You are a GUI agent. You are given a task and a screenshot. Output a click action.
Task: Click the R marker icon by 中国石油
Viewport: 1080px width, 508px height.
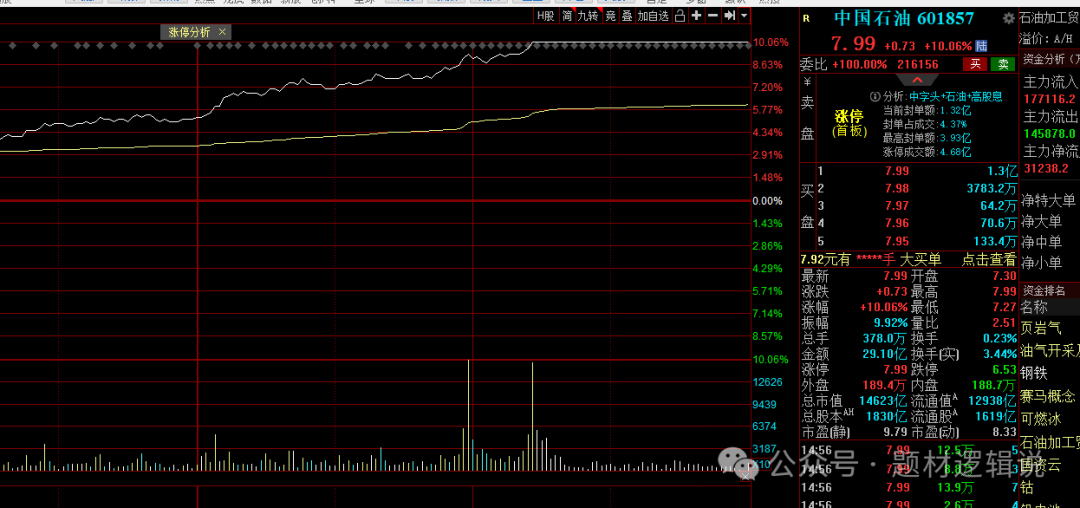click(806, 18)
